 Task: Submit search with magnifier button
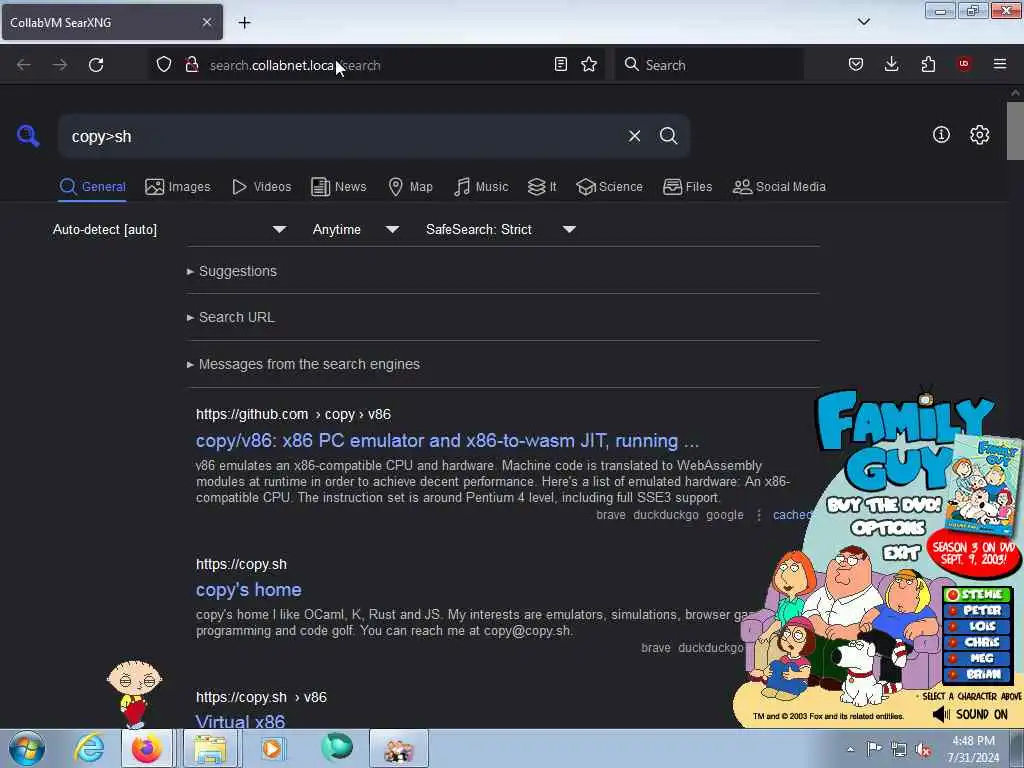coord(668,136)
